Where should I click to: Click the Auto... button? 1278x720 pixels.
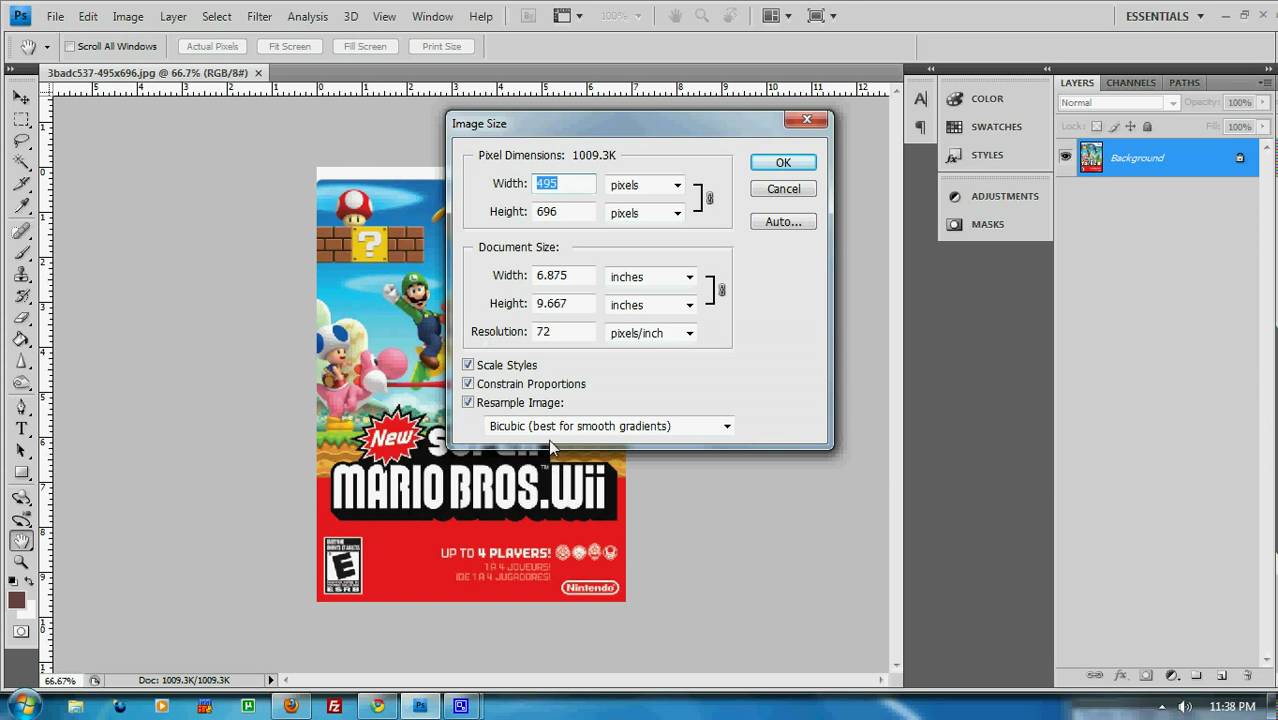[x=783, y=221]
